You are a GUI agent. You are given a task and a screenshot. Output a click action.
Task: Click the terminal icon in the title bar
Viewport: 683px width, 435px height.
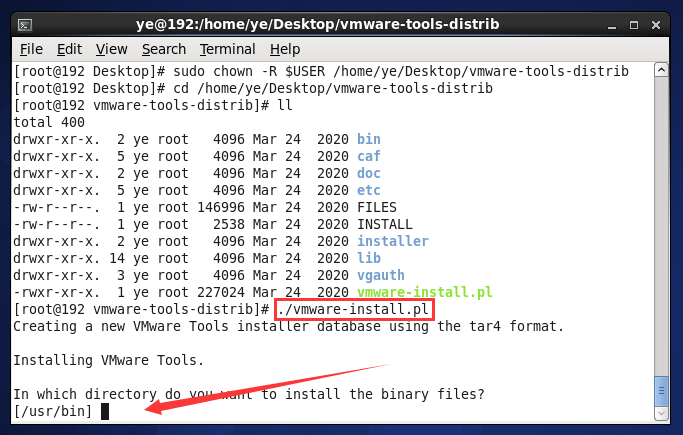click(25, 25)
